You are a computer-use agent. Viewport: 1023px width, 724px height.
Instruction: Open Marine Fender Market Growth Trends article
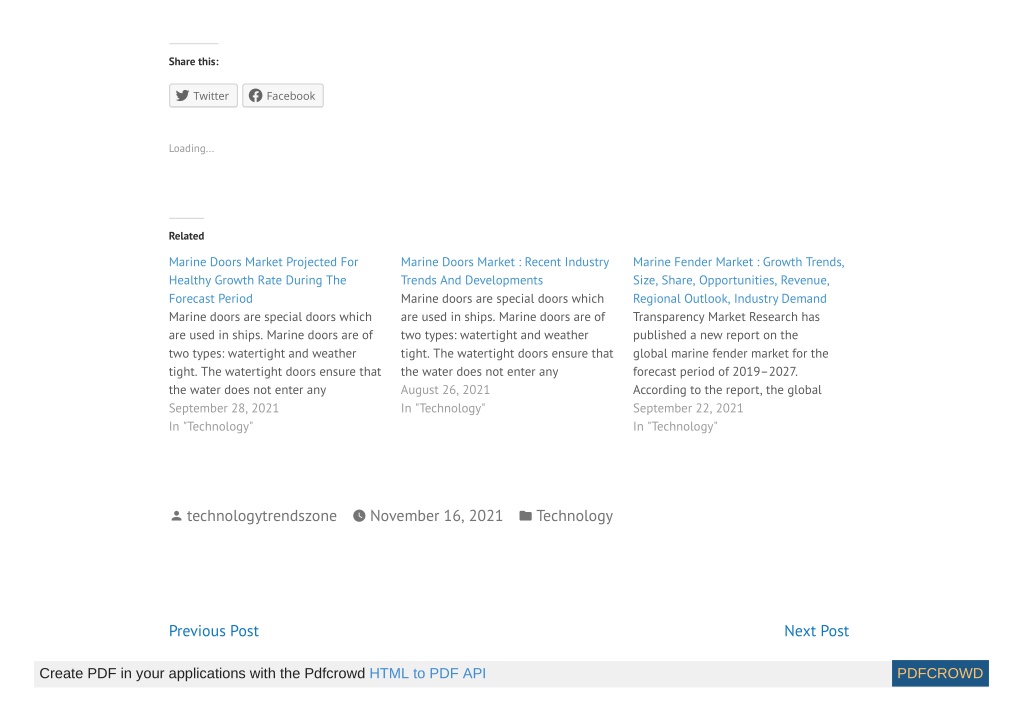pos(738,280)
